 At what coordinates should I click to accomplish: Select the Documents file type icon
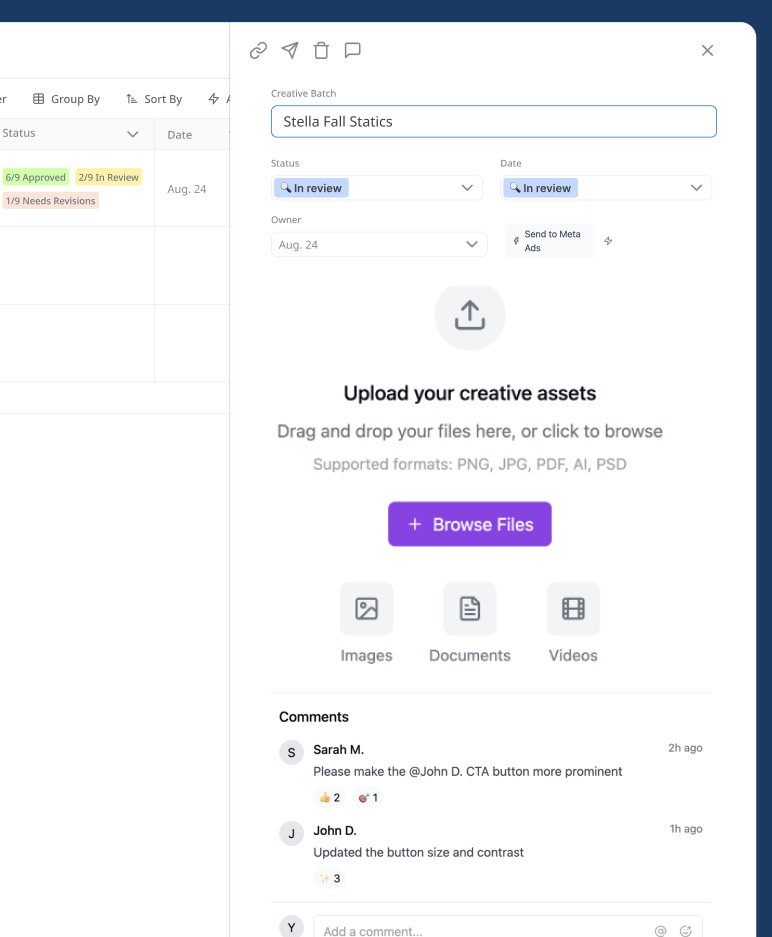click(x=470, y=608)
